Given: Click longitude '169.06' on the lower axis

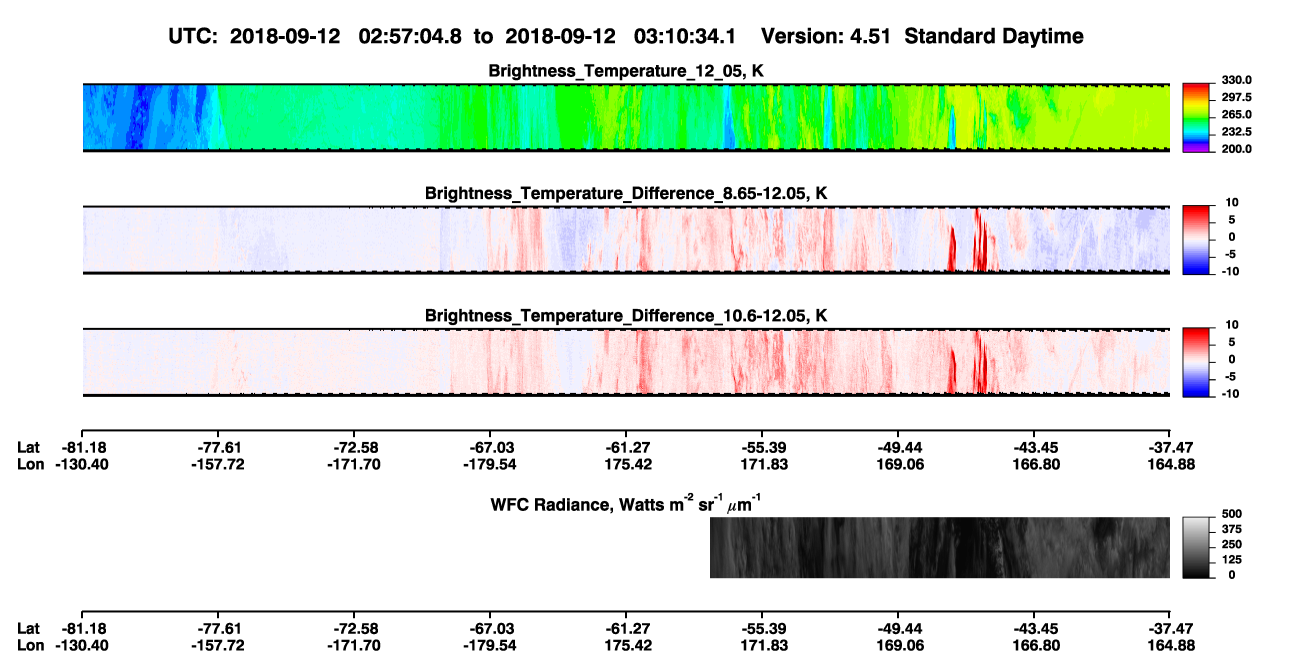Looking at the screenshot, I should click(898, 645).
